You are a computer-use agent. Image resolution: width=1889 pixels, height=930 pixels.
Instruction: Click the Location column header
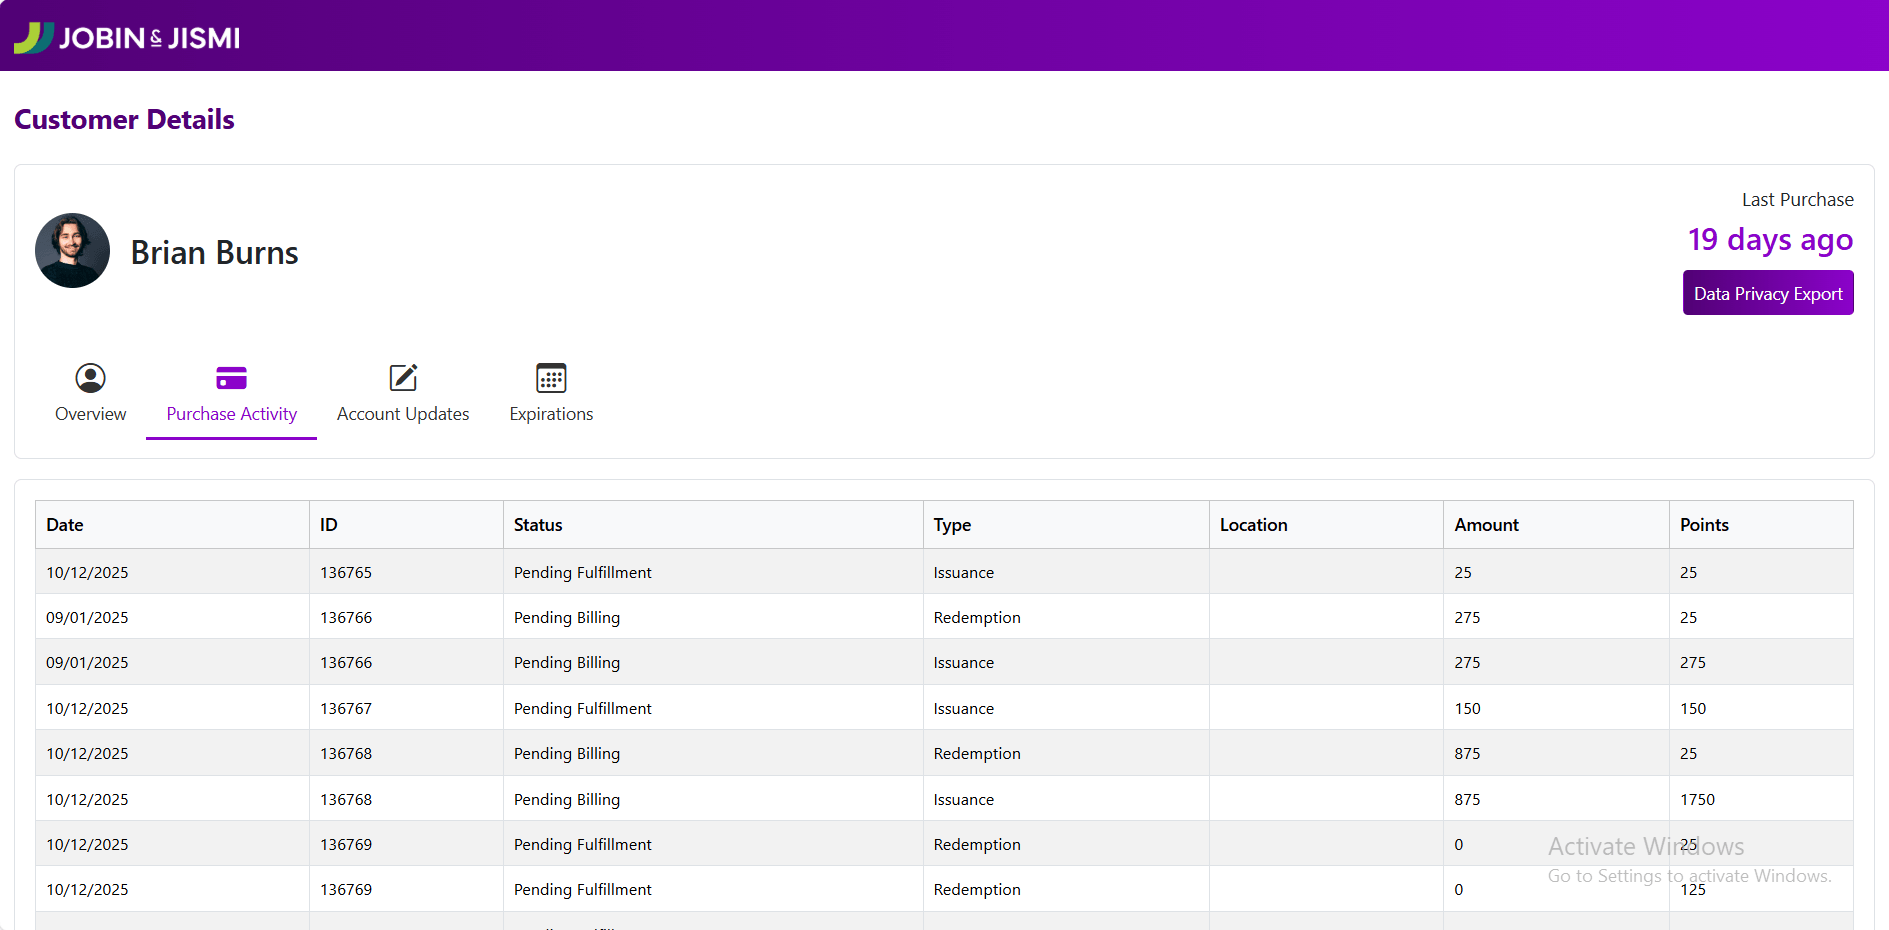1253,525
